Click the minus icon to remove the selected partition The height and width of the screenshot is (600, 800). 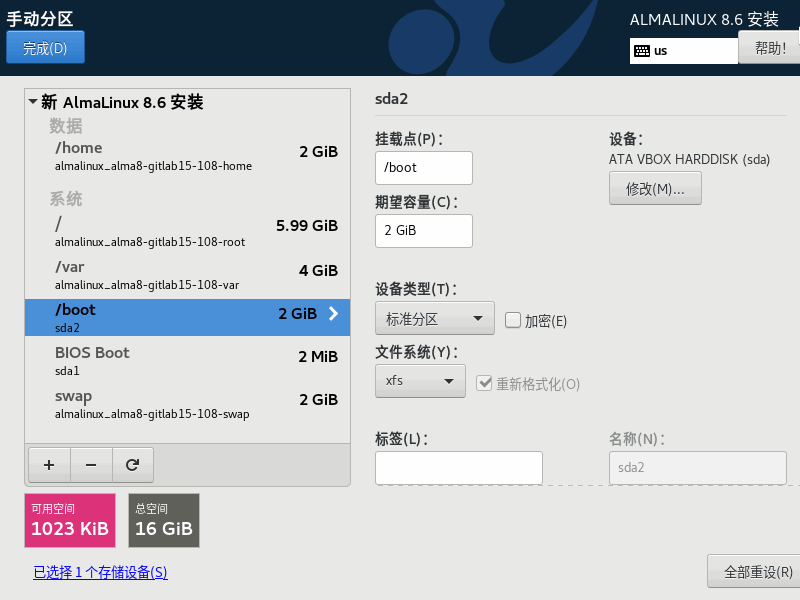(x=91, y=465)
